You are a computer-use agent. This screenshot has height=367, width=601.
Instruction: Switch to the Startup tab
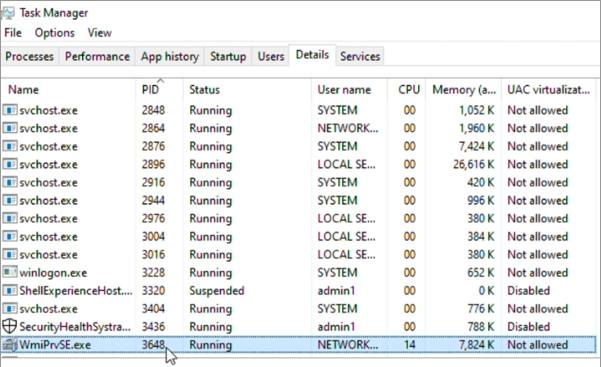click(228, 56)
